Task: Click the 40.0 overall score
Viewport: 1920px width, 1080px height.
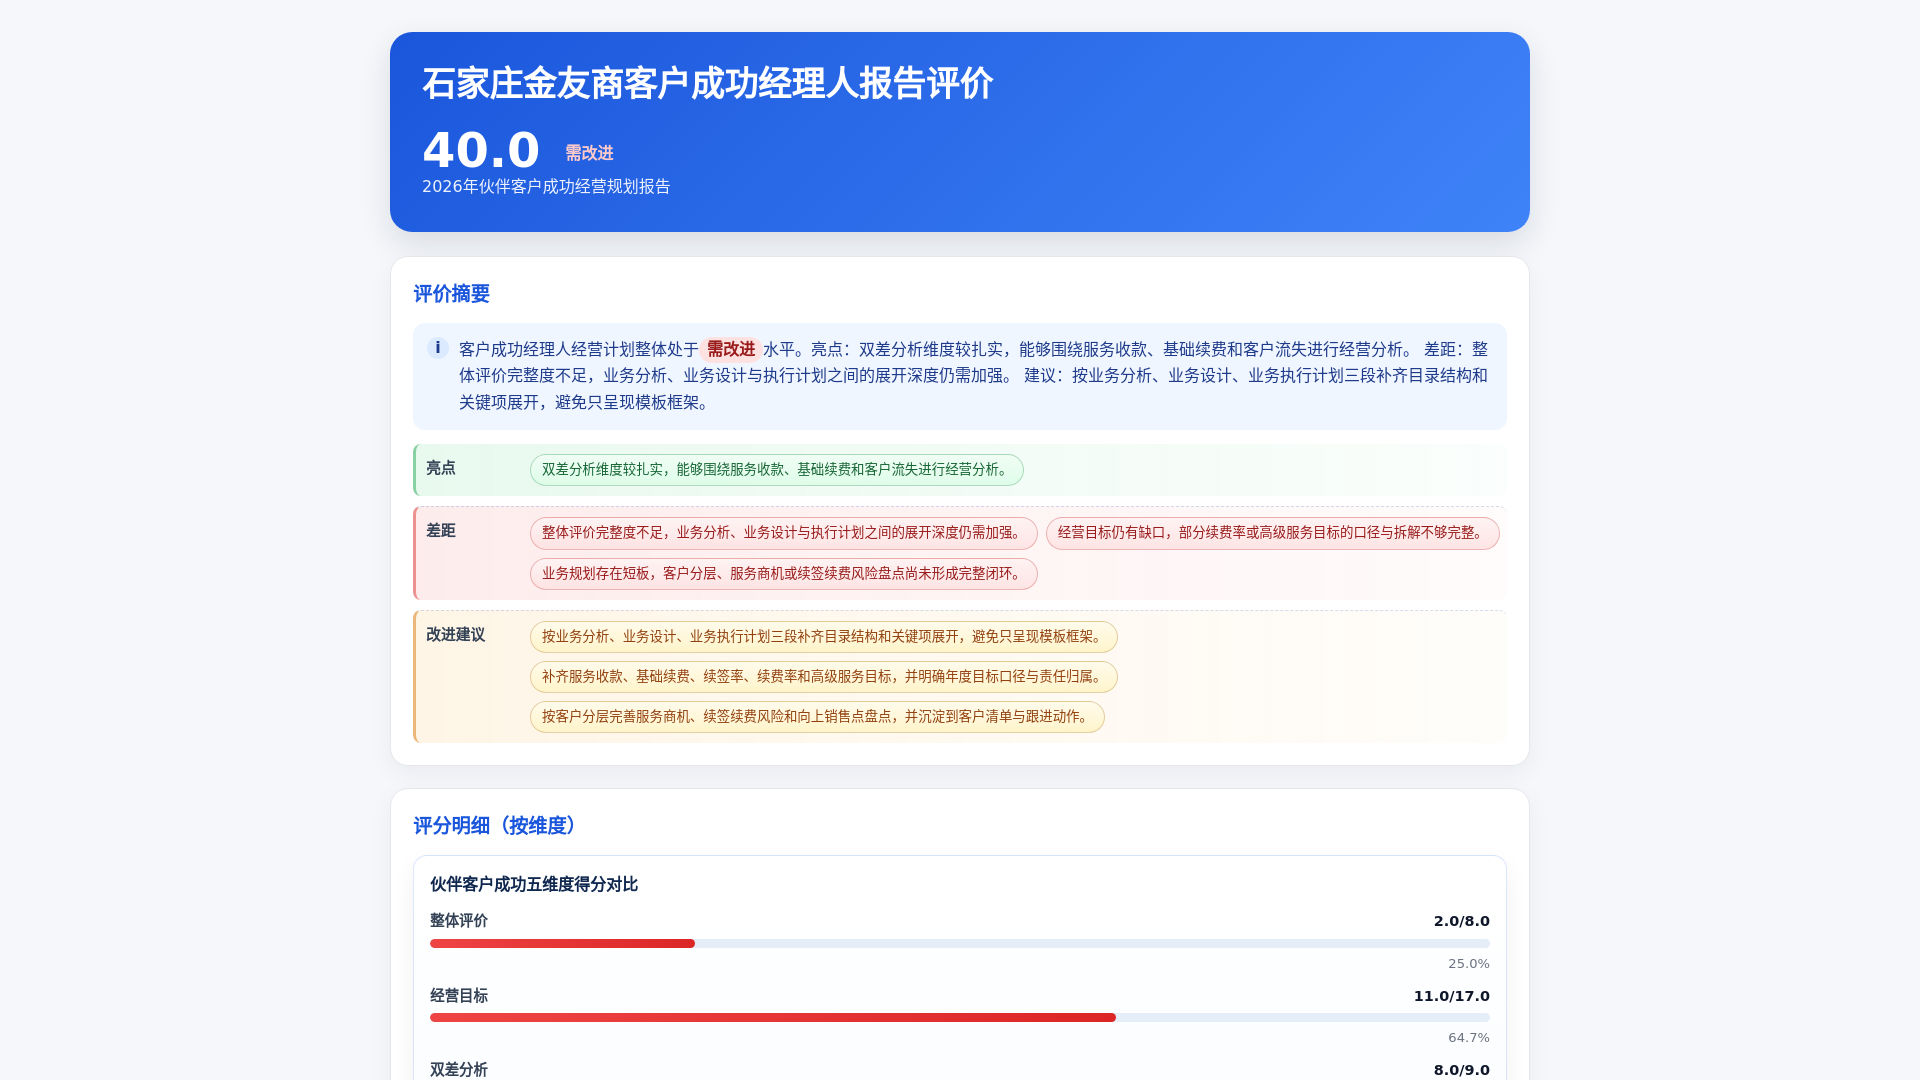Action: 481,150
